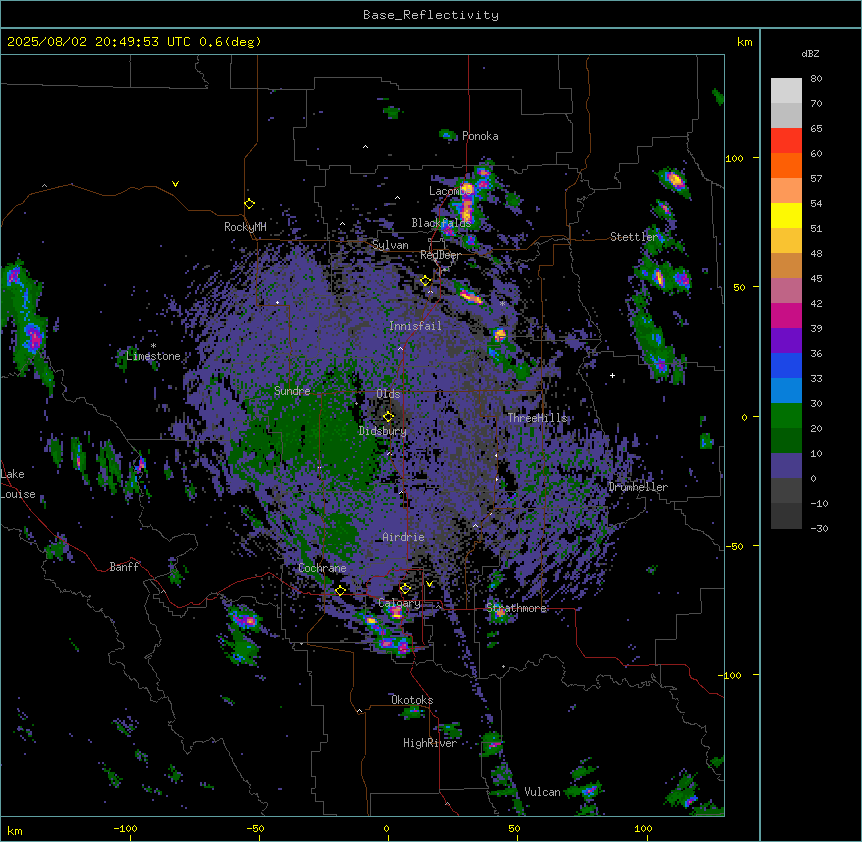
Task: Select the ThreeHills label
Action: point(537,418)
